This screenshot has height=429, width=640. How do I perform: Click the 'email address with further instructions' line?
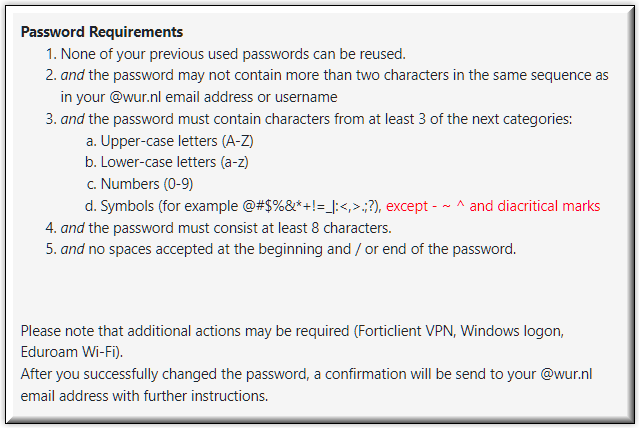click(x=144, y=396)
